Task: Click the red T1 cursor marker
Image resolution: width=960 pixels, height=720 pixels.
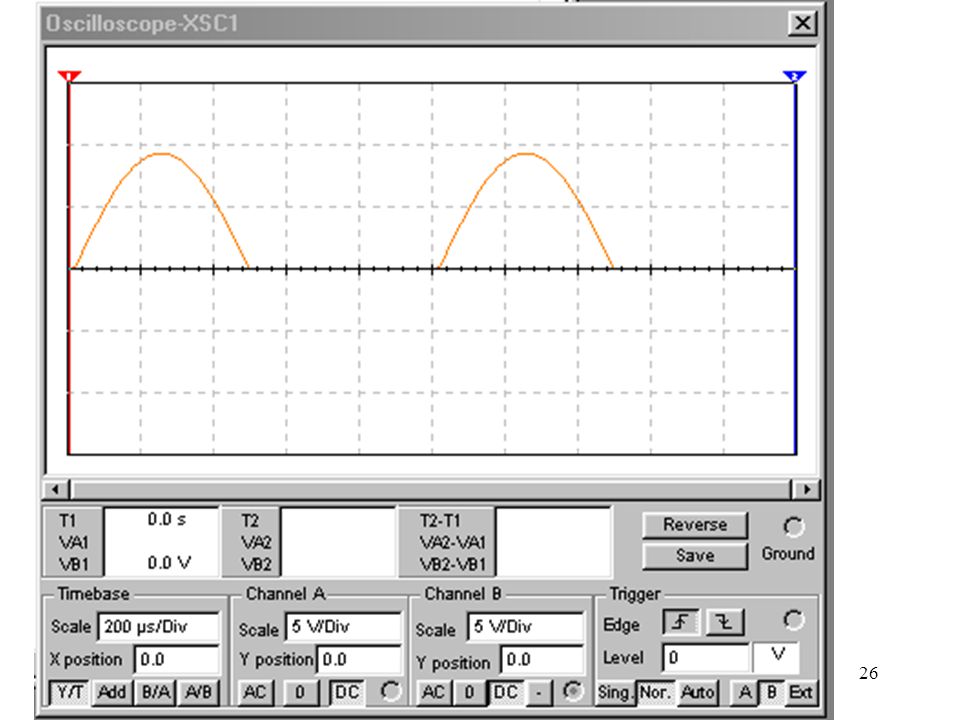Action: (69, 76)
